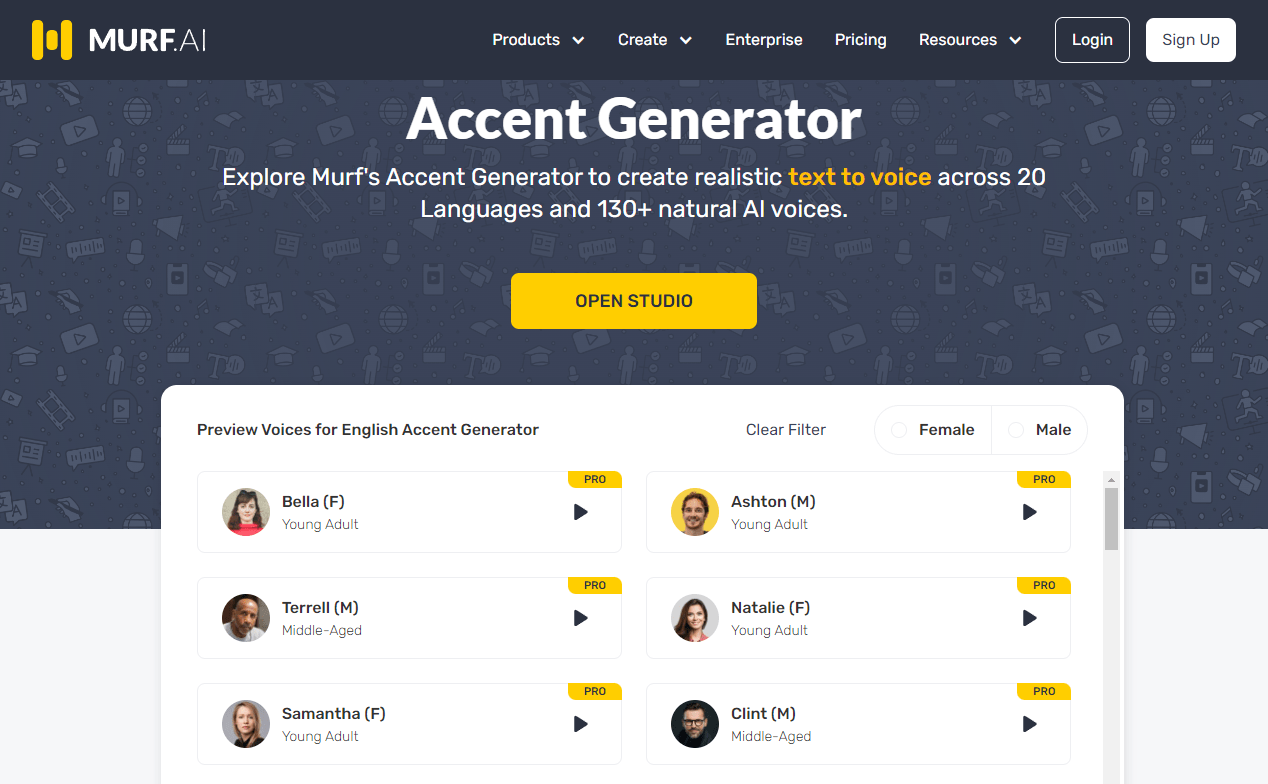
Task: Click the Sign Up button
Action: tap(1190, 39)
